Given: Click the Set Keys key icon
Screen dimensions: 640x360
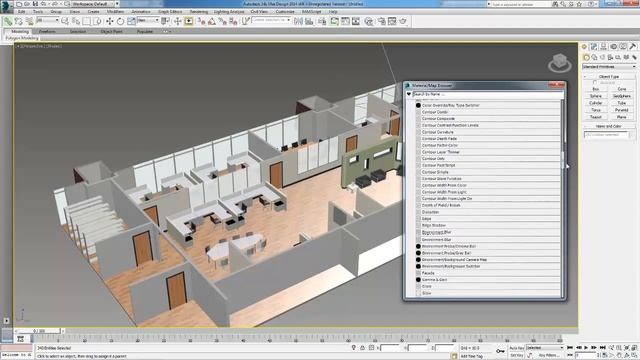Looking at the screenshot, I should pos(500,351).
